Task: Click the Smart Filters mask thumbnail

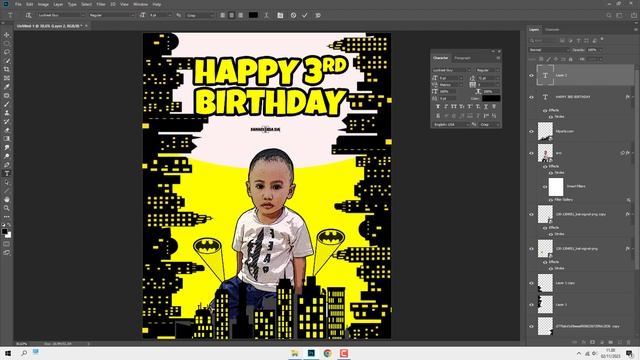Action: click(556, 187)
